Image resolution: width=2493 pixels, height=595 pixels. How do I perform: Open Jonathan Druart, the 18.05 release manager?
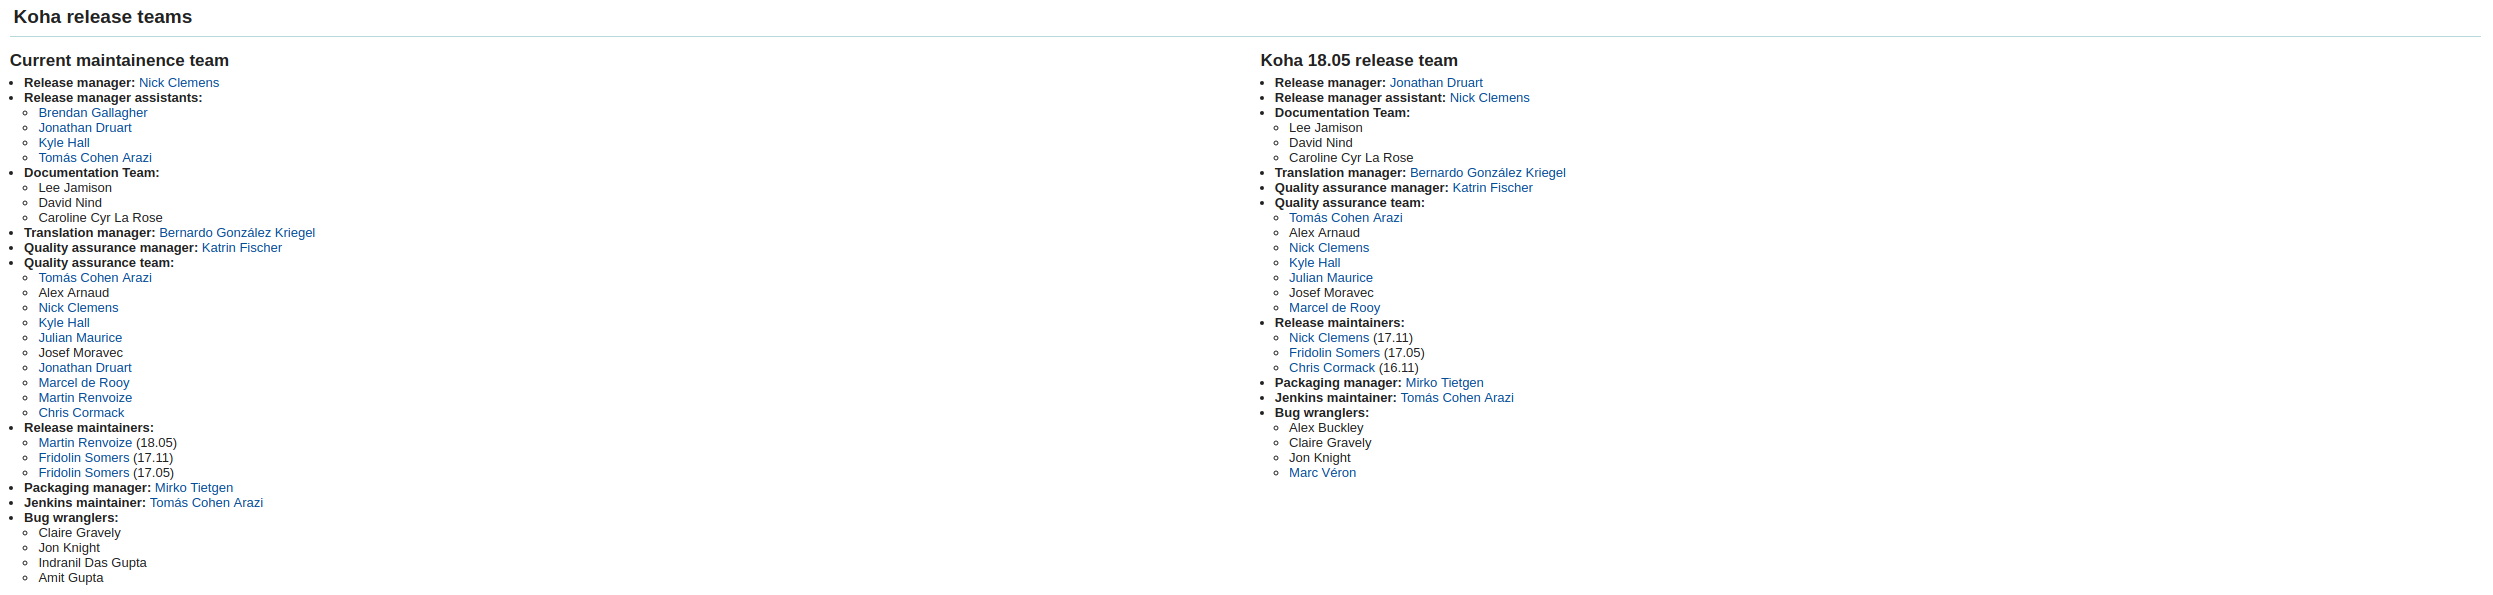(1435, 83)
